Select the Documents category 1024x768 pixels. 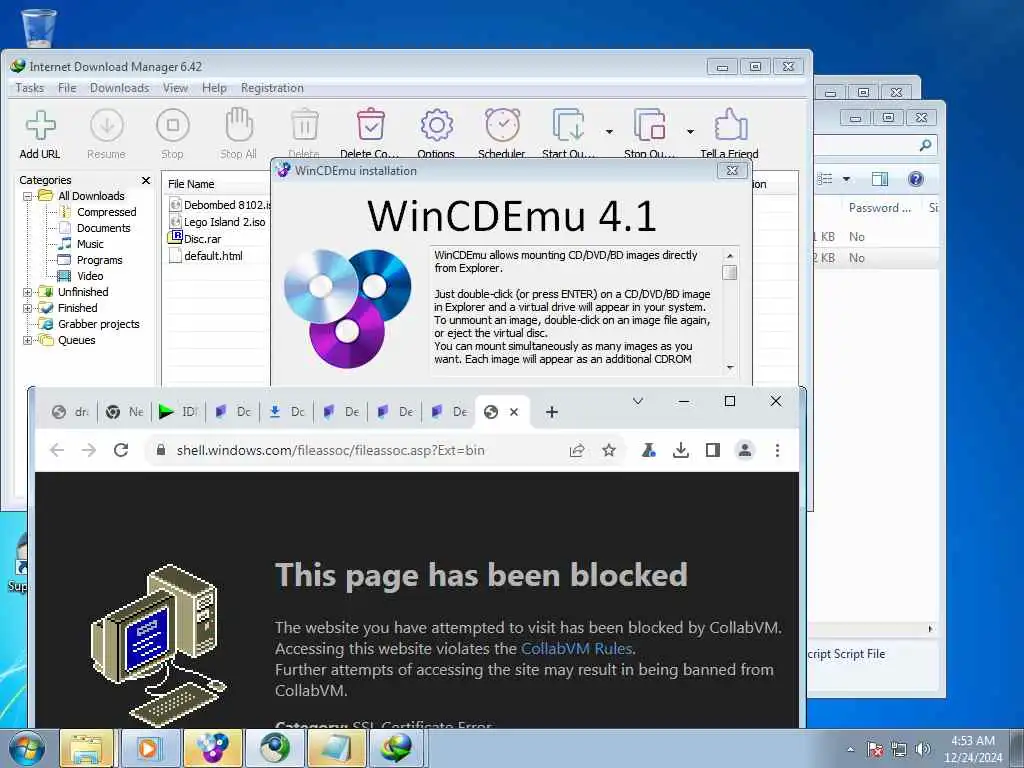click(x=103, y=228)
